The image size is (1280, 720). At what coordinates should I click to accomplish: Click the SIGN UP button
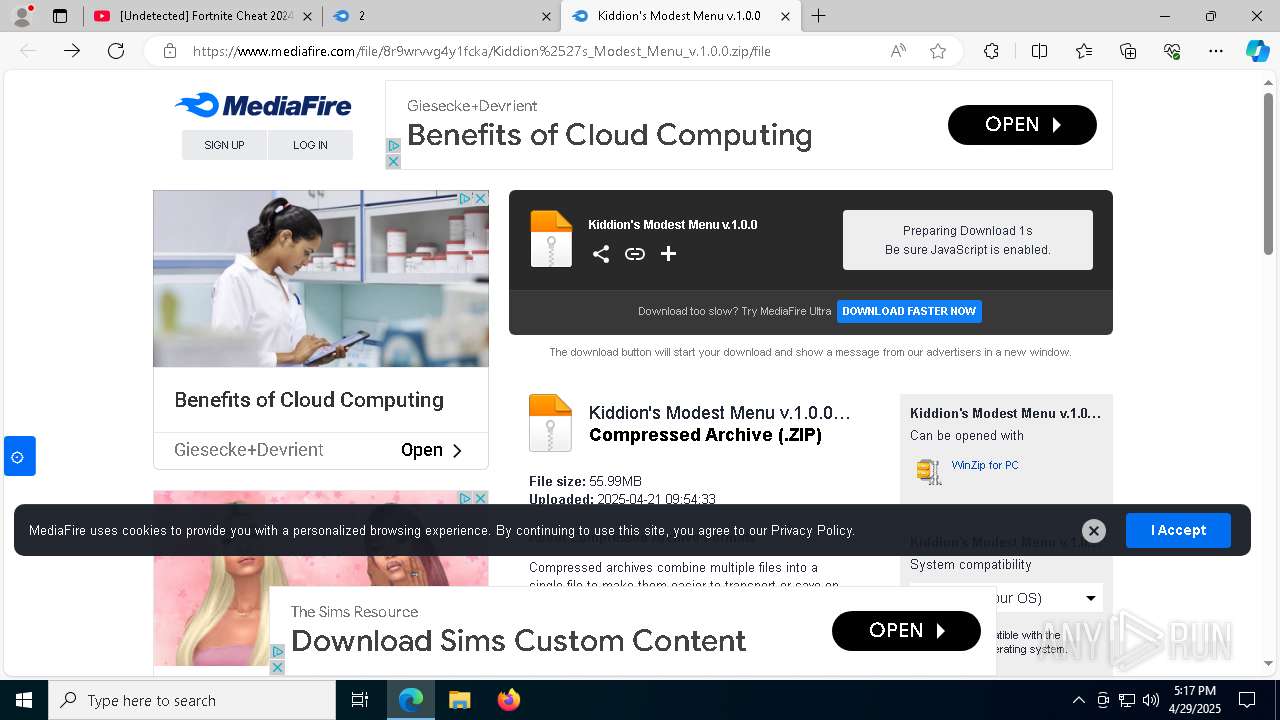[x=224, y=145]
